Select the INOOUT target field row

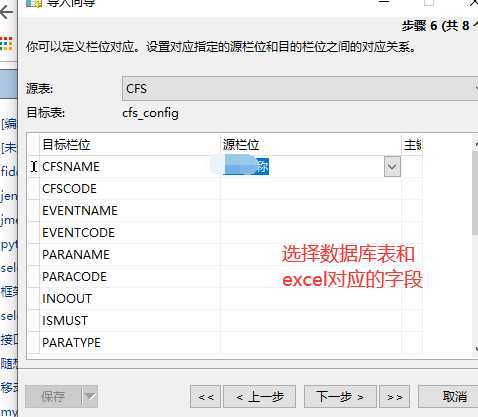pos(130,299)
